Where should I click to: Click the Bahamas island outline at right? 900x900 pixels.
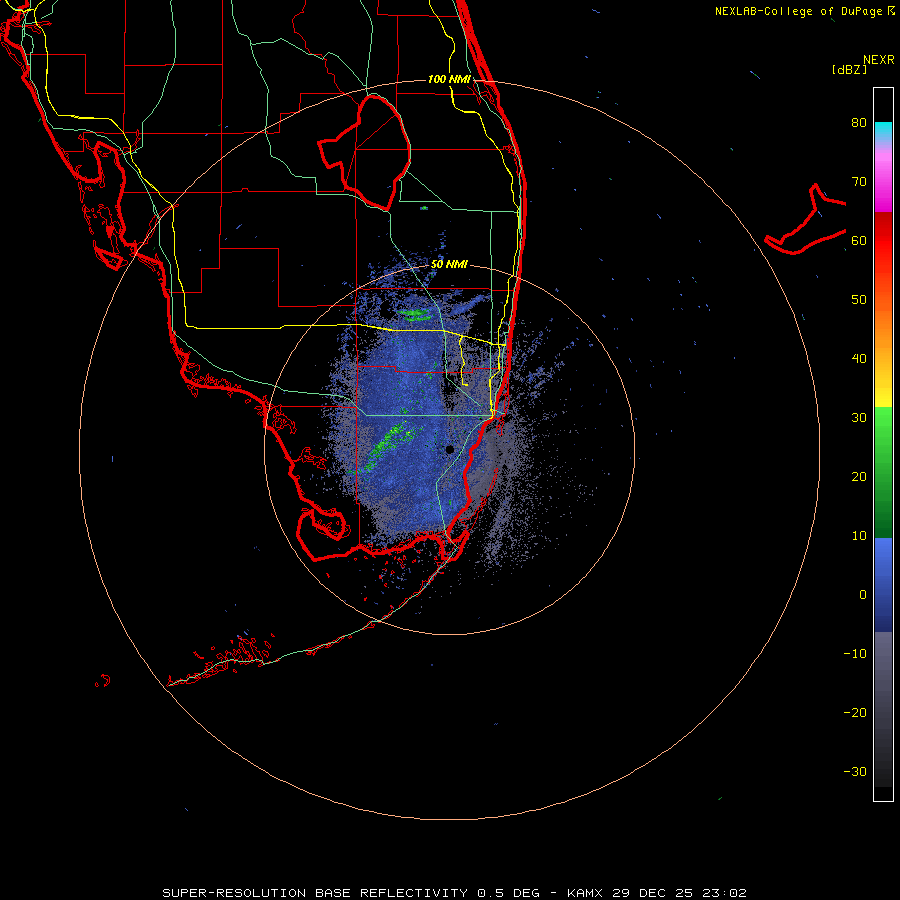pyautogui.click(x=806, y=221)
